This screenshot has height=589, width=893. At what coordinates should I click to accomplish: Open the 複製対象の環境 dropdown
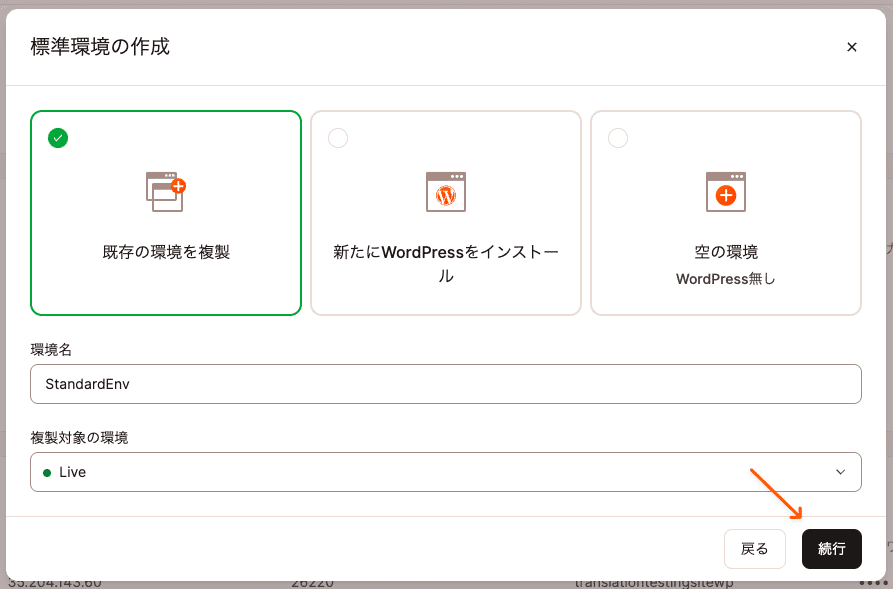pos(445,471)
